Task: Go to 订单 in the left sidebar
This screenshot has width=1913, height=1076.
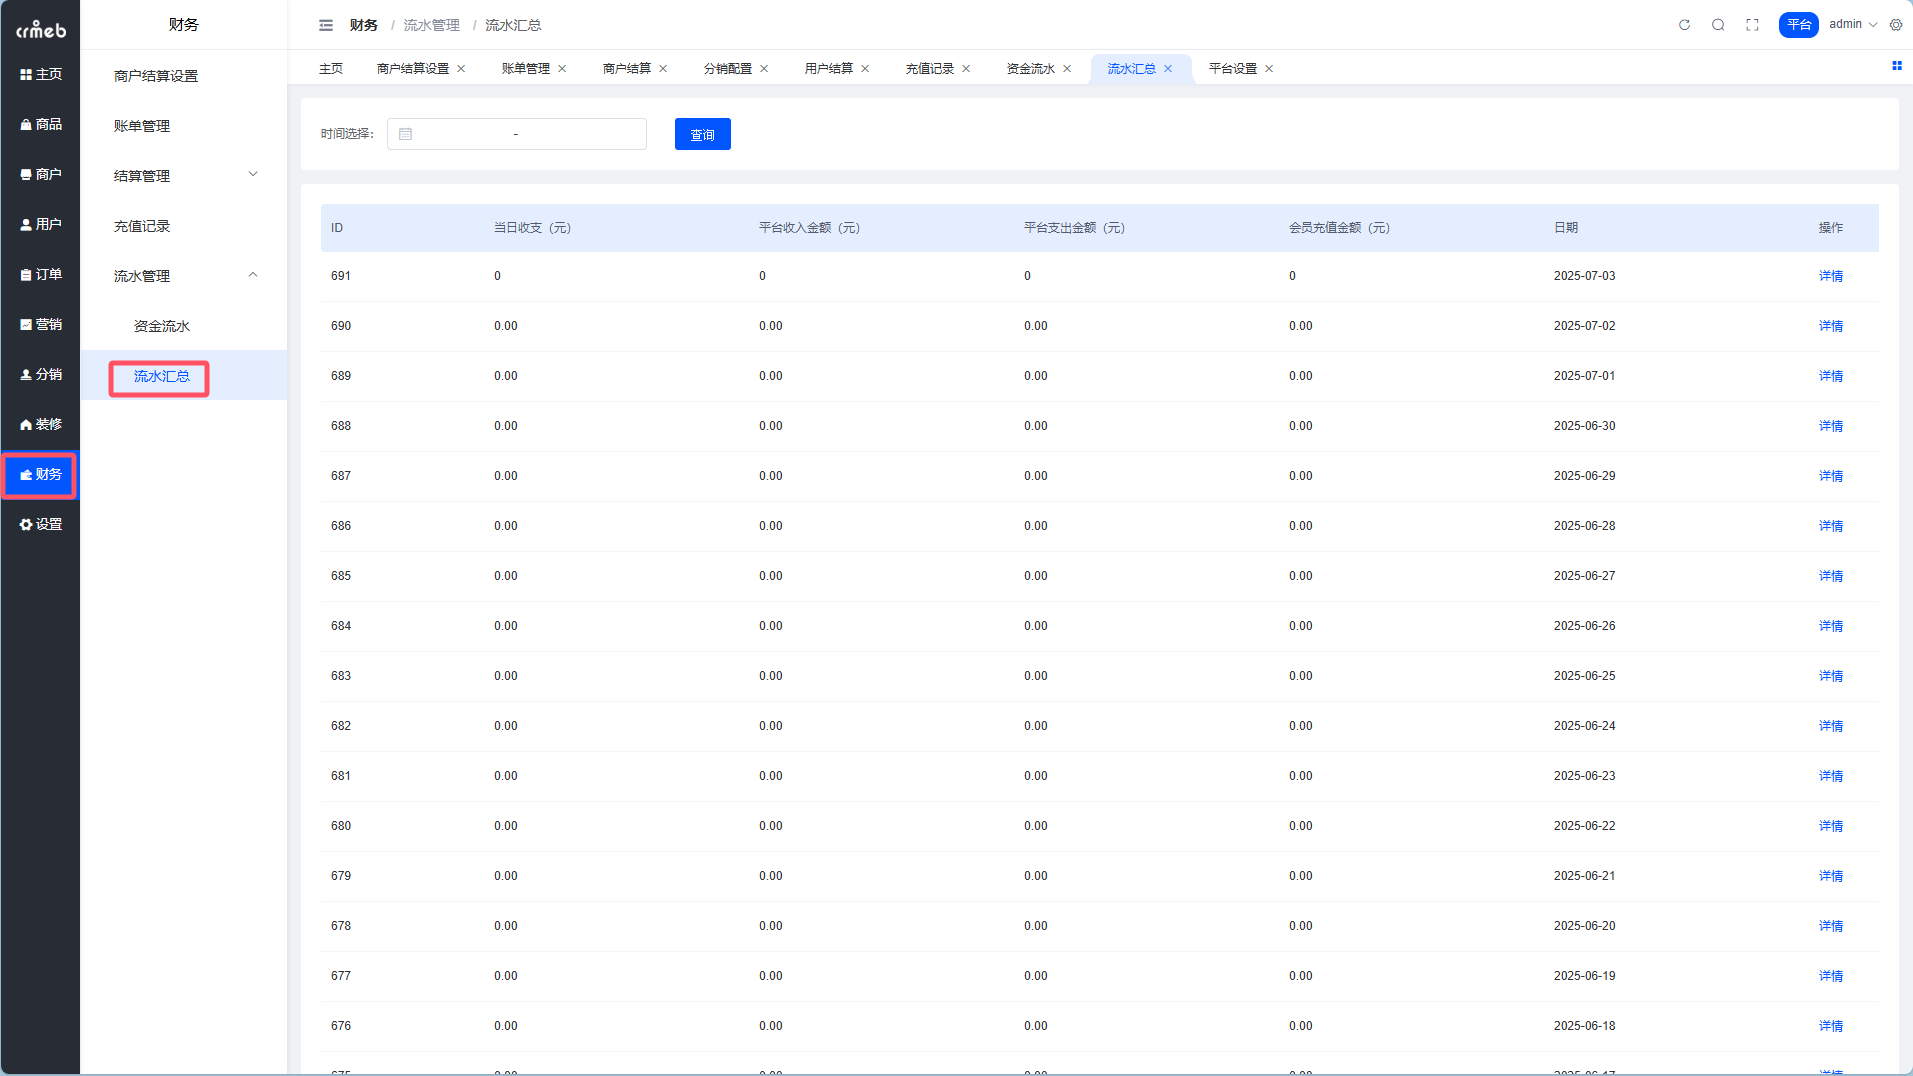Action: click(x=41, y=274)
